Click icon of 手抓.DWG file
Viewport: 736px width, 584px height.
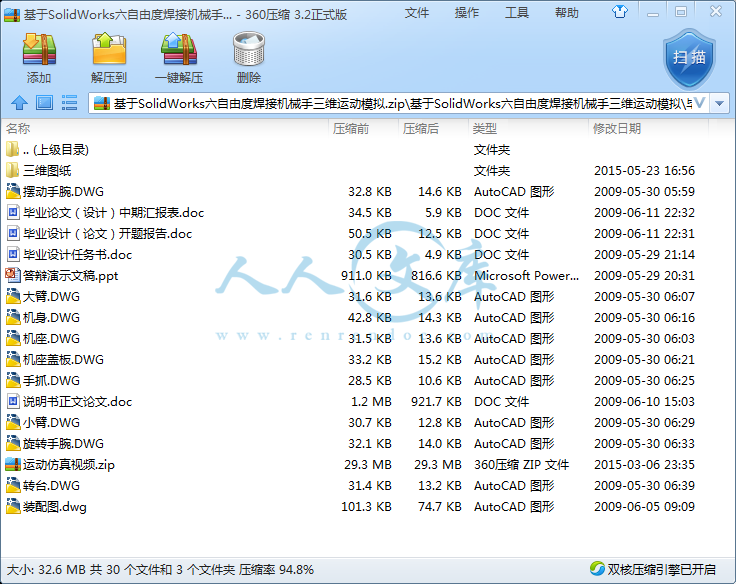13,380
